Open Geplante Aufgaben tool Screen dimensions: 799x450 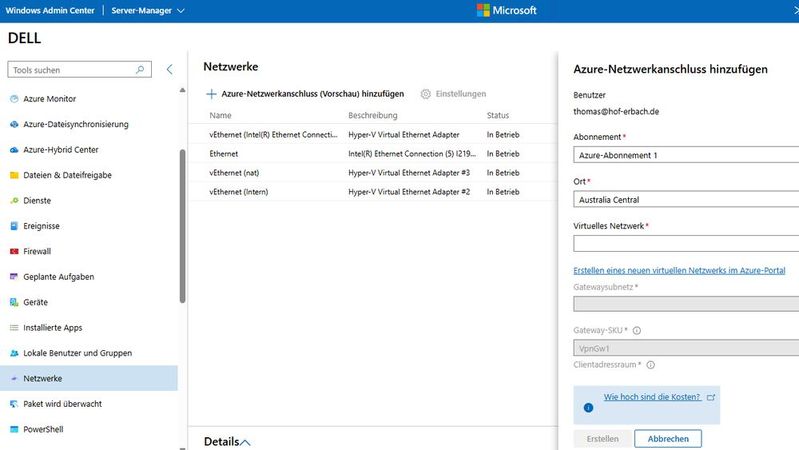point(59,277)
